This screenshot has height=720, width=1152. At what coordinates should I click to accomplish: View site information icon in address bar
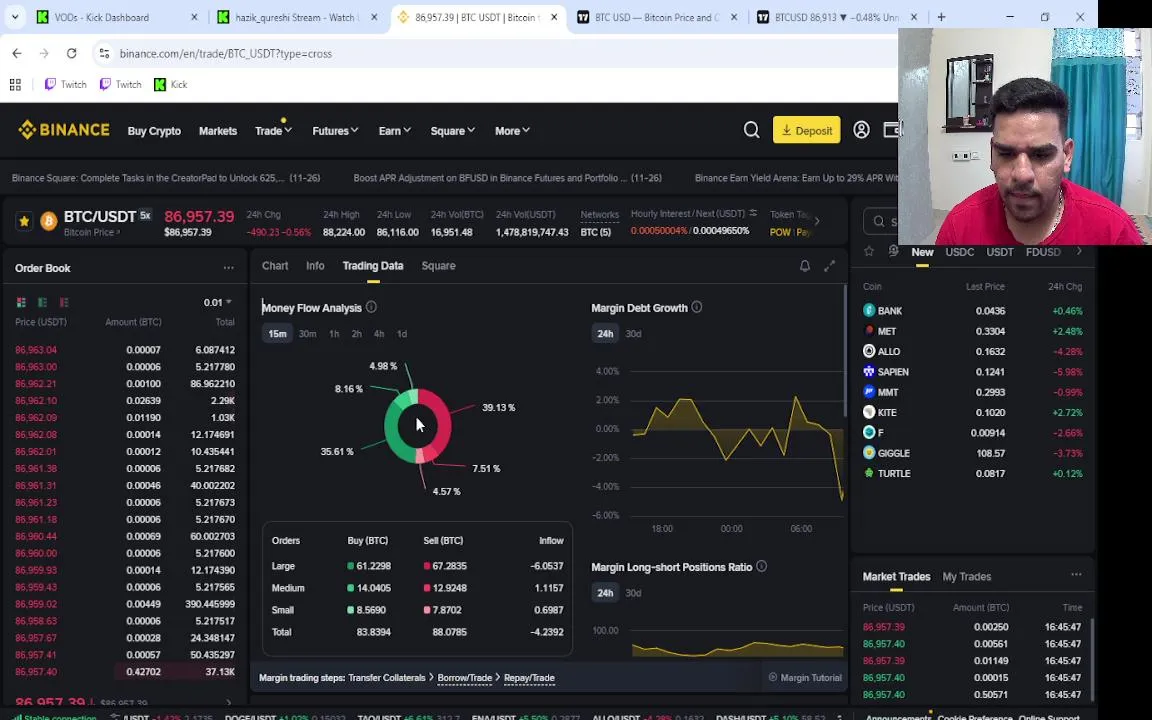pos(104,53)
